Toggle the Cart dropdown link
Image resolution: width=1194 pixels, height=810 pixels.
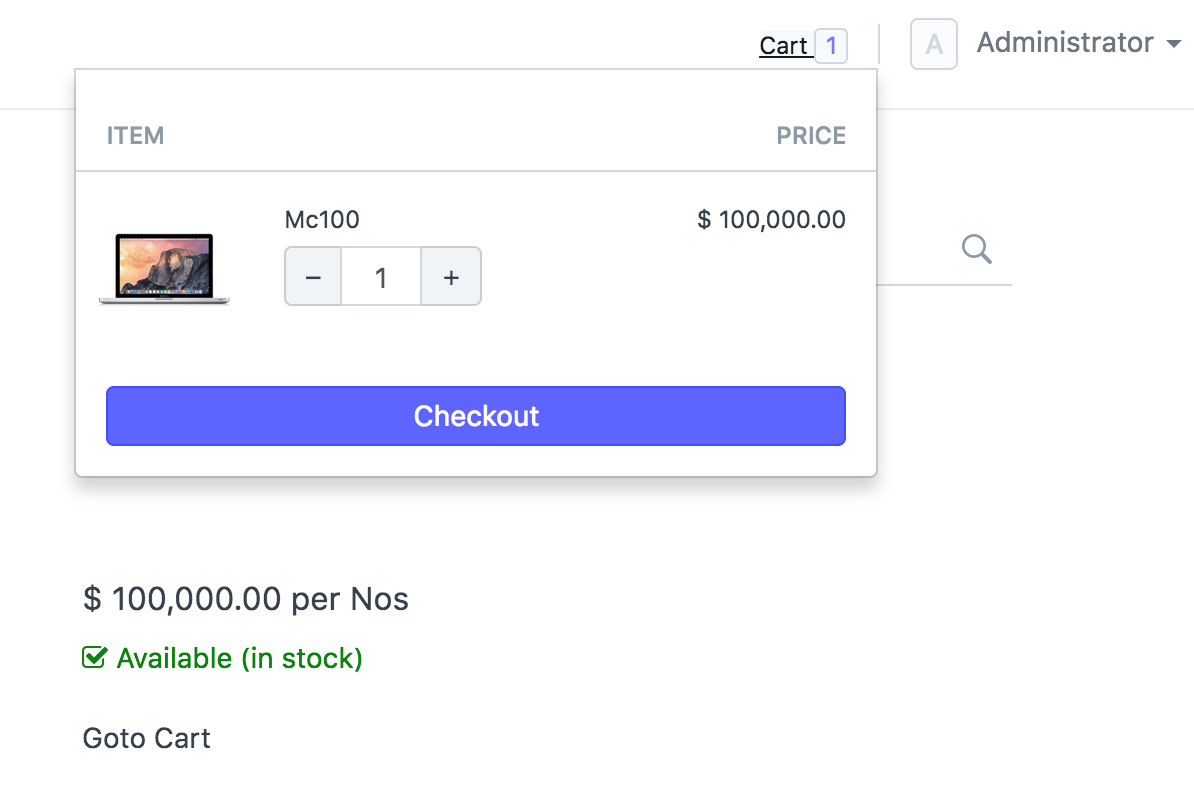(x=783, y=46)
